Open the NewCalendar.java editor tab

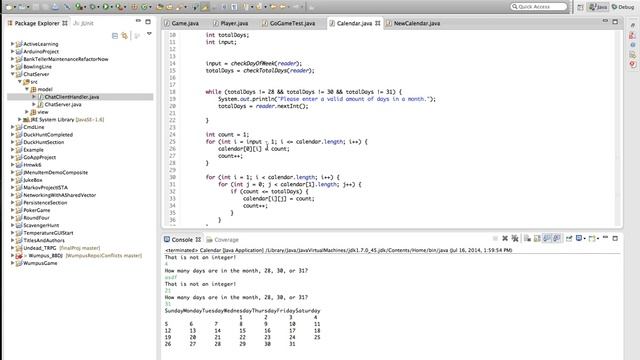(x=413, y=23)
